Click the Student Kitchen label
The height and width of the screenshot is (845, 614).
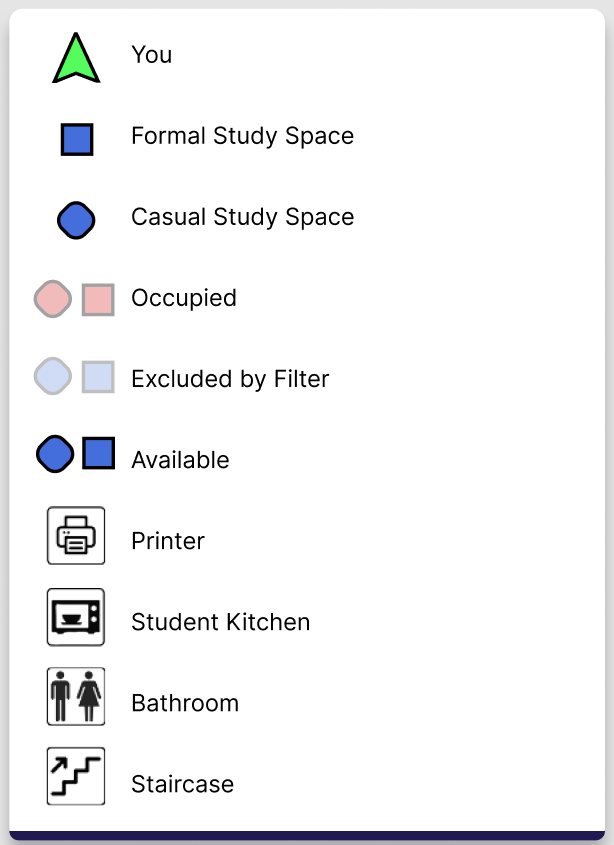[x=220, y=622]
